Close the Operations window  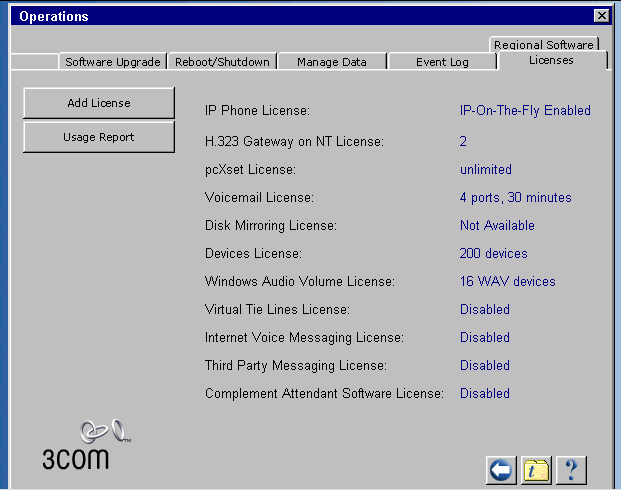tap(600, 16)
